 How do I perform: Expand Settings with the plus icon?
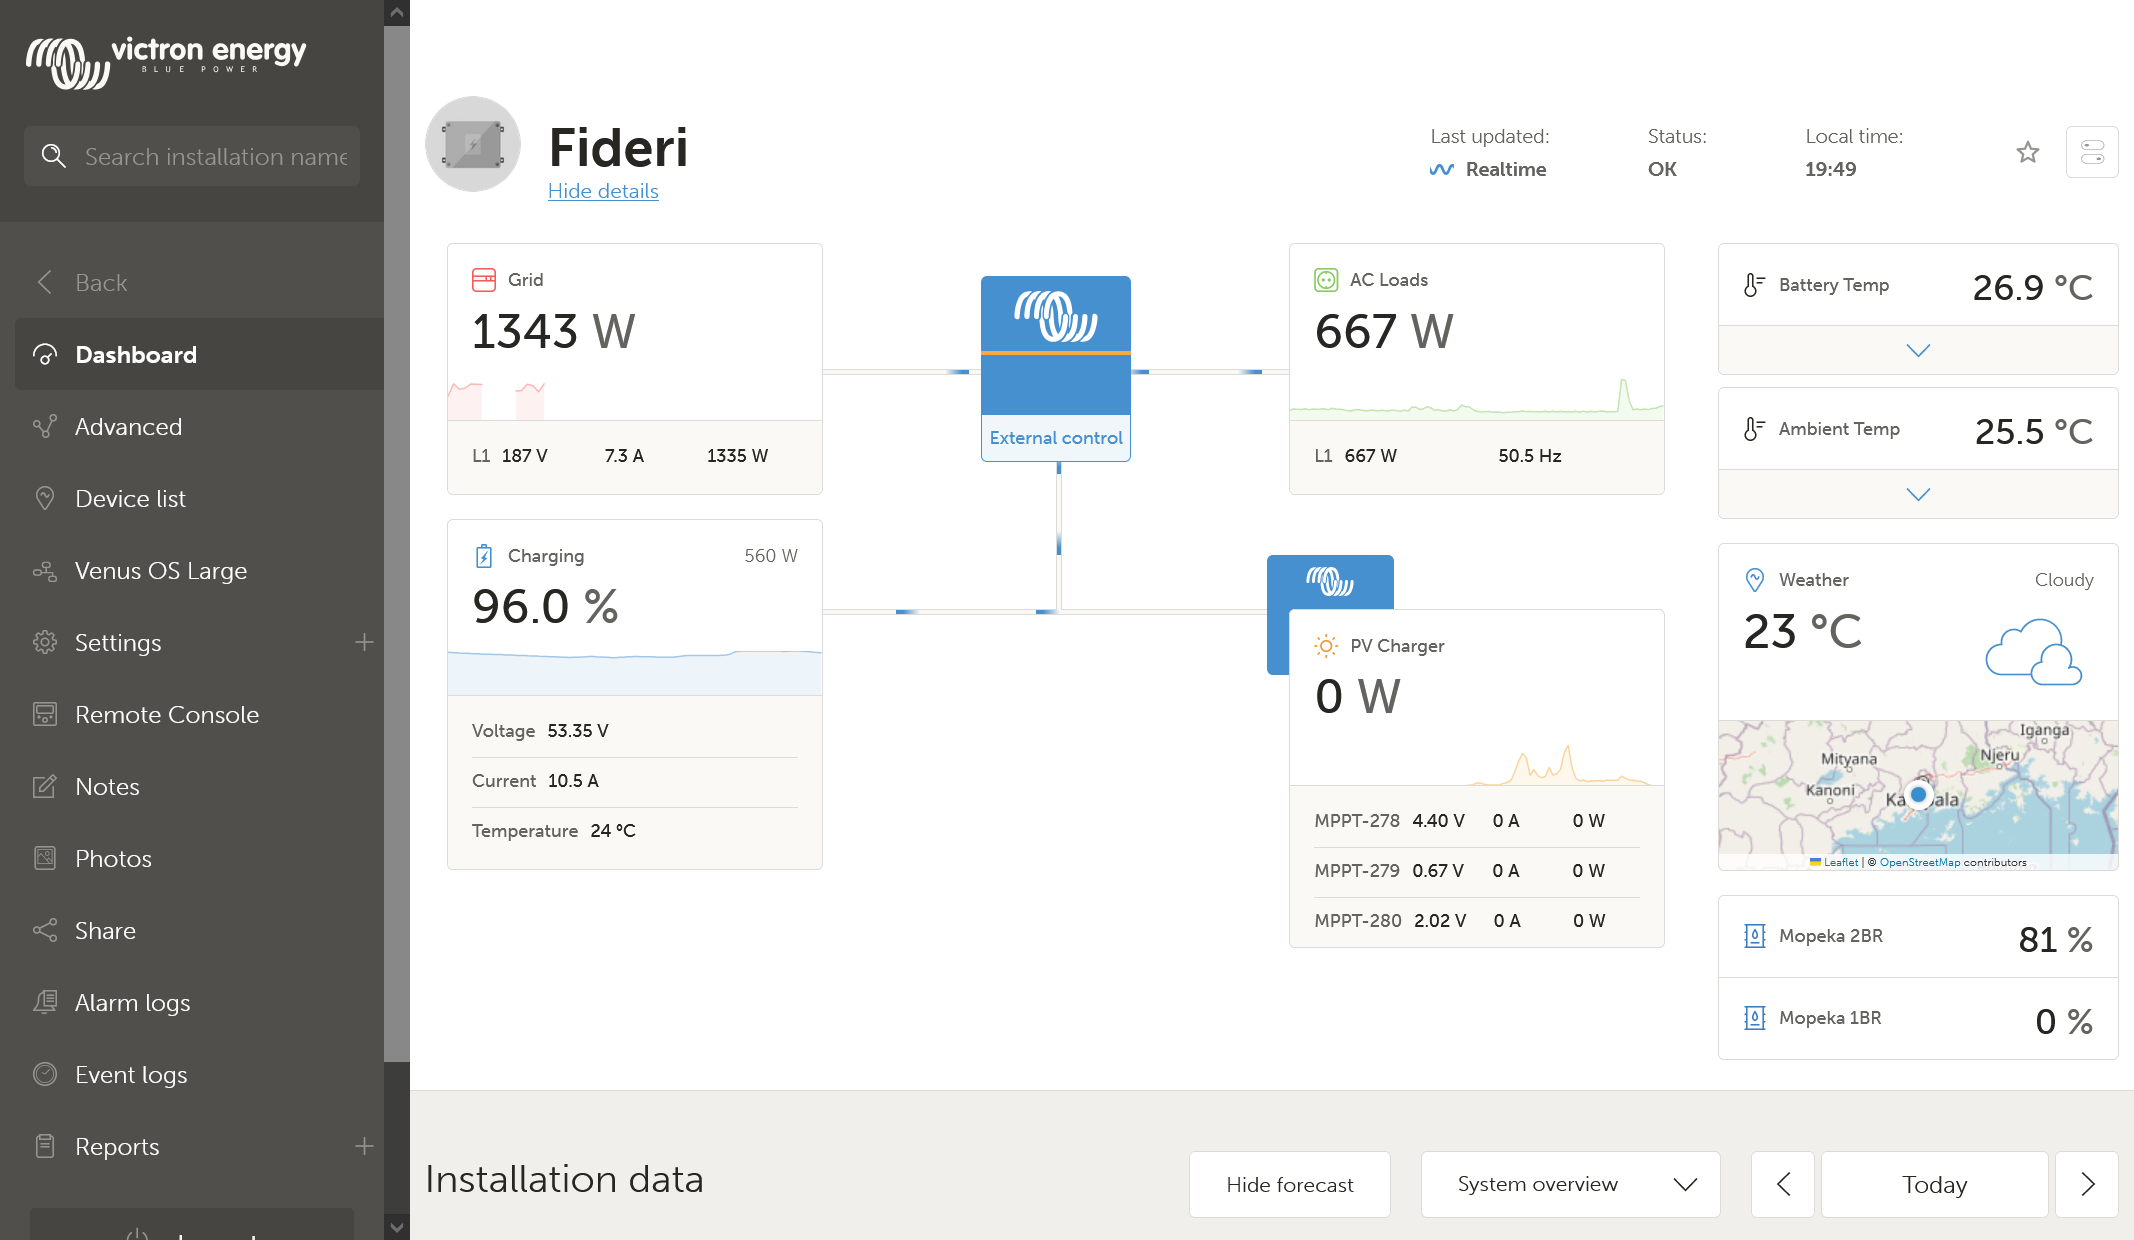[x=364, y=642]
